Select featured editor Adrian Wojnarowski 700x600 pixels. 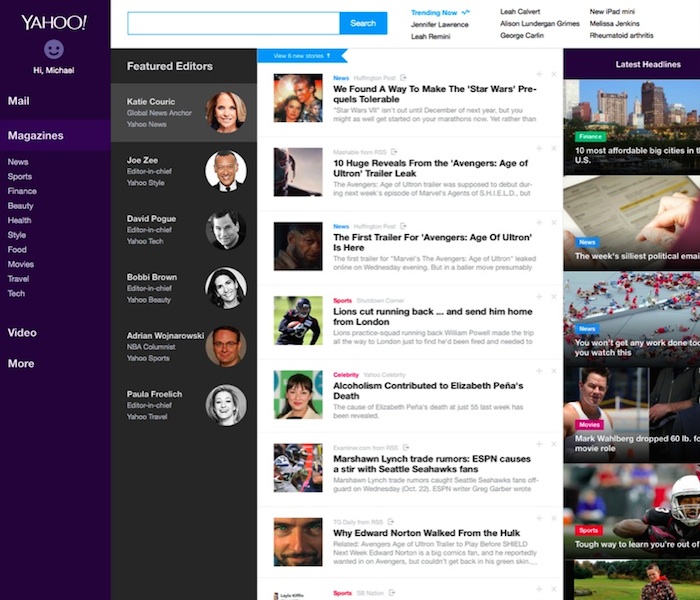tap(183, 346)
